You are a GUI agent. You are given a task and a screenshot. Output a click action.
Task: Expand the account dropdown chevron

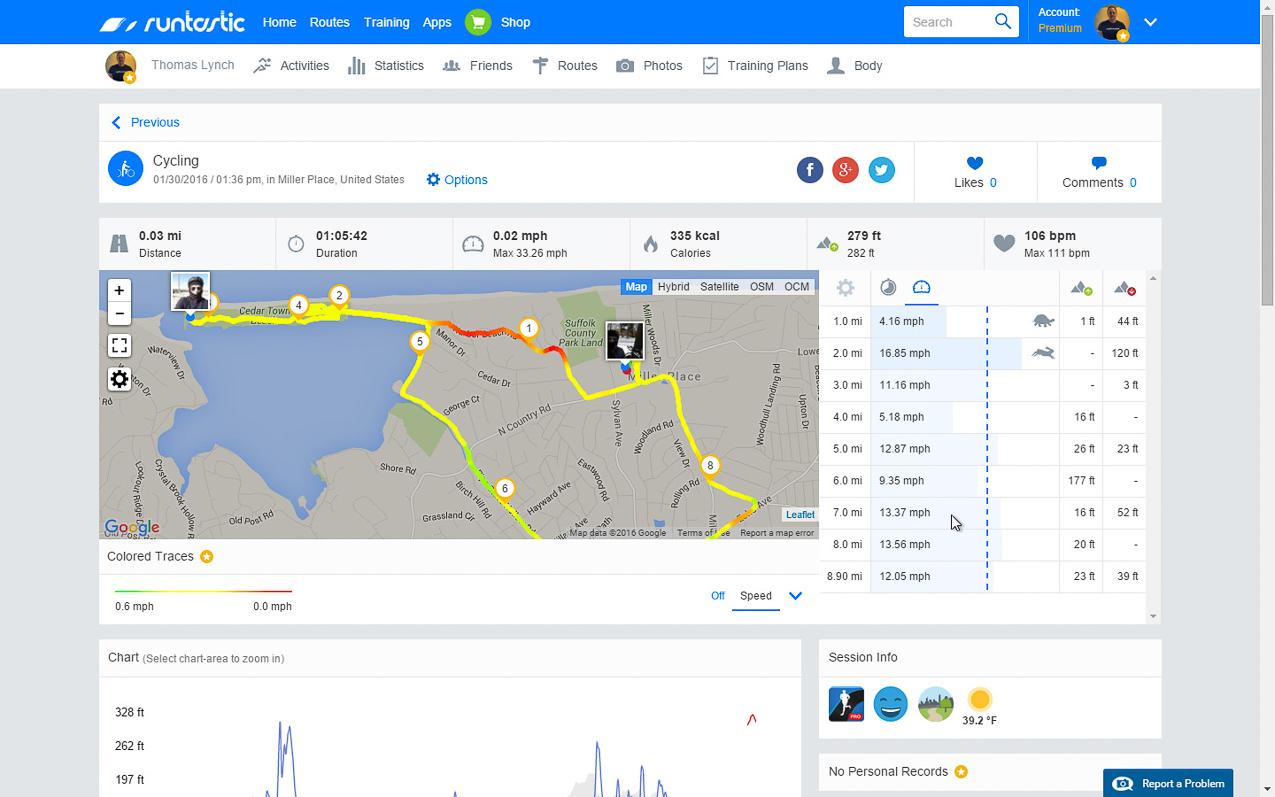[x=1150, y=22]
